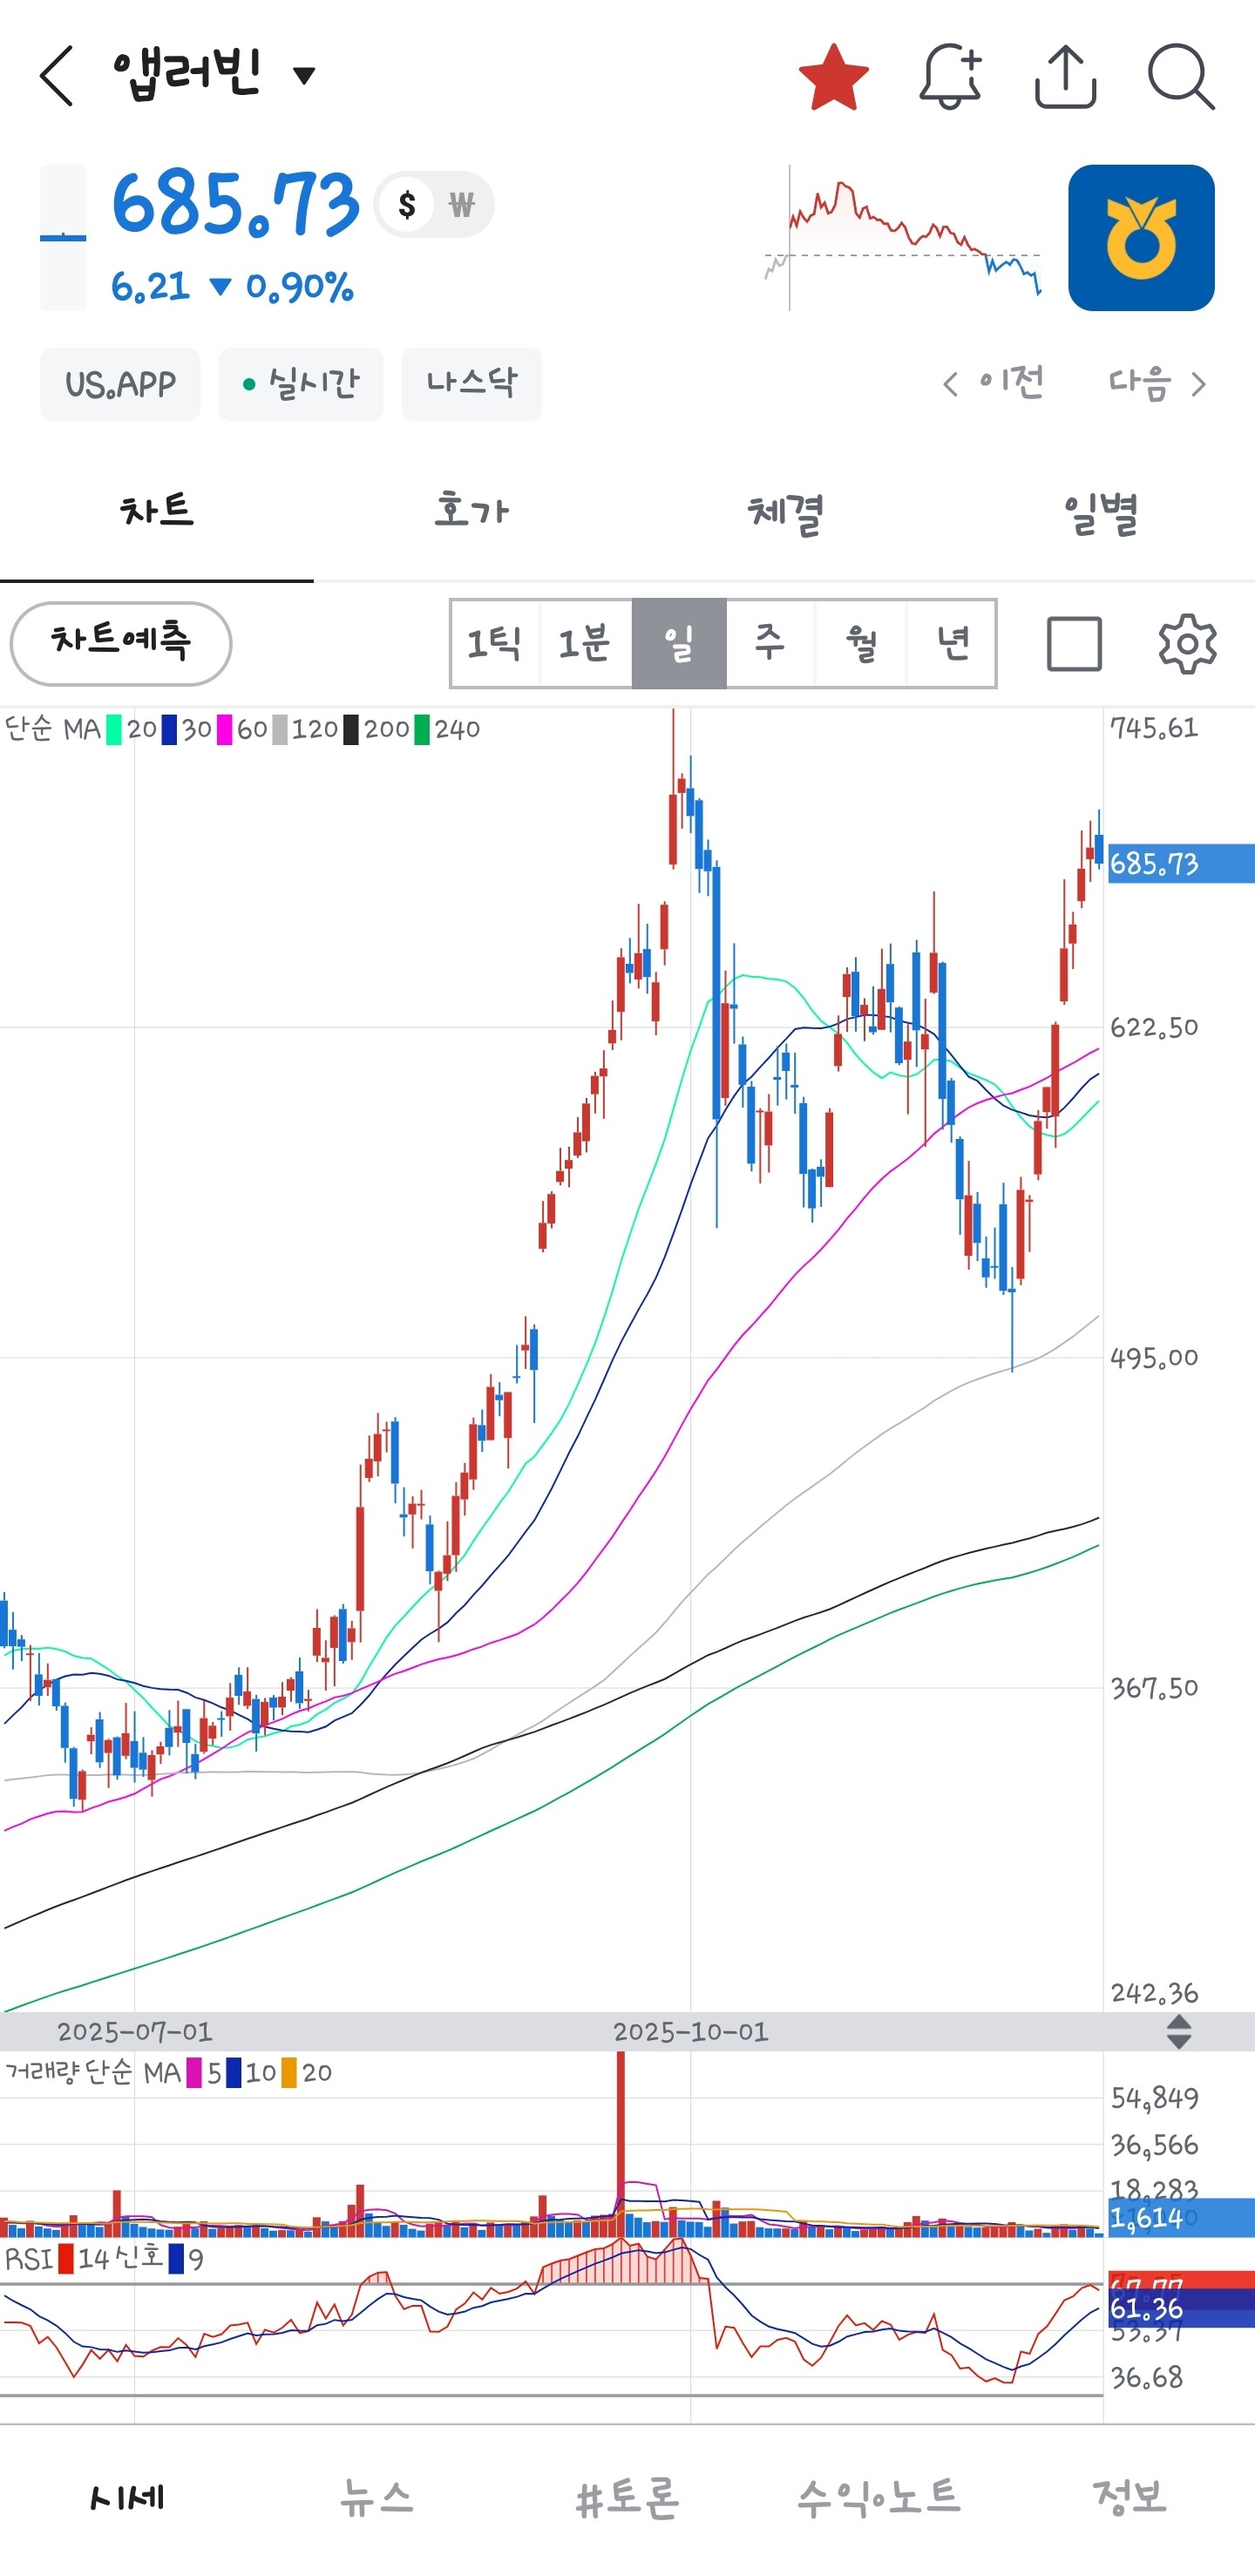Tap the back arrow icon
Viewport: 1255px width, 2576px height.
57,76
